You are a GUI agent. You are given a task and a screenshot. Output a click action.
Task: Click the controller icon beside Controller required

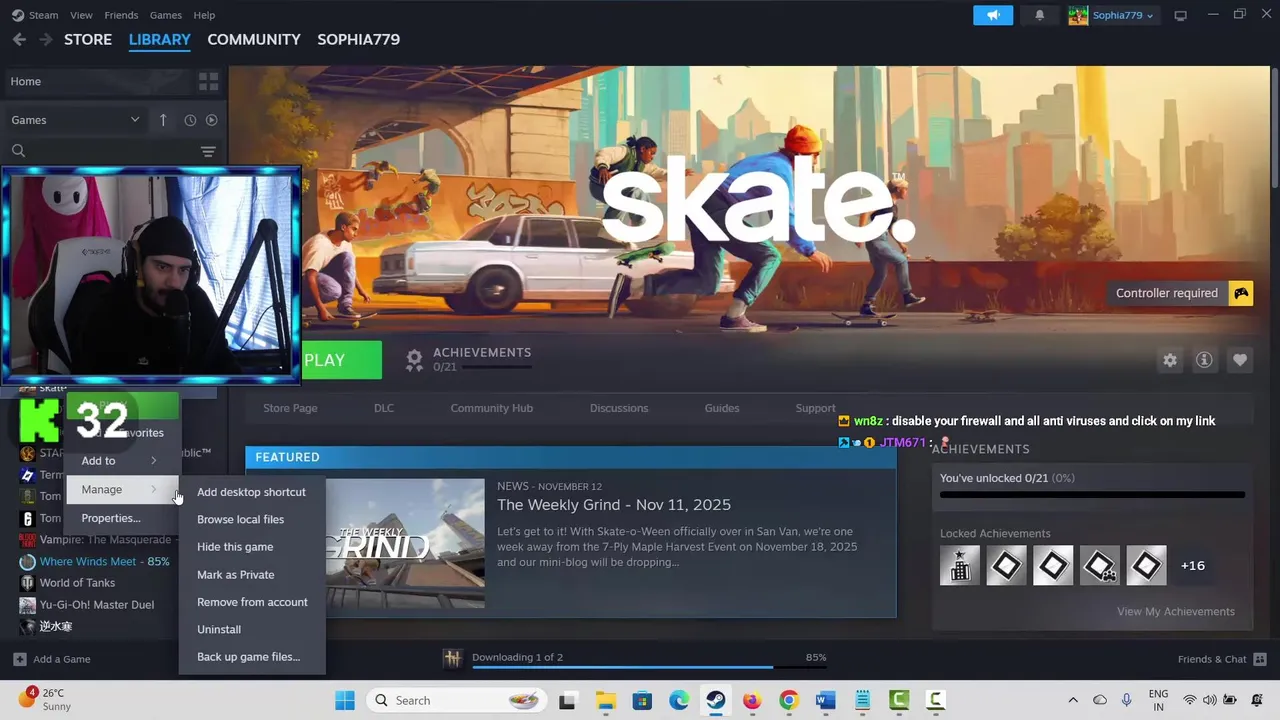(x=1241, y=293)
